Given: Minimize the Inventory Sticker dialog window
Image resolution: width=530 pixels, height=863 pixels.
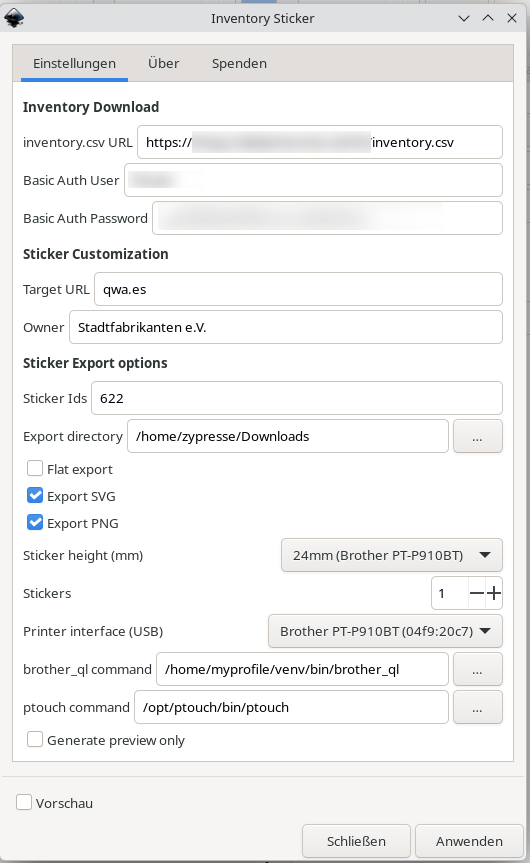Looking at the screenshot, I should [464, 18].
